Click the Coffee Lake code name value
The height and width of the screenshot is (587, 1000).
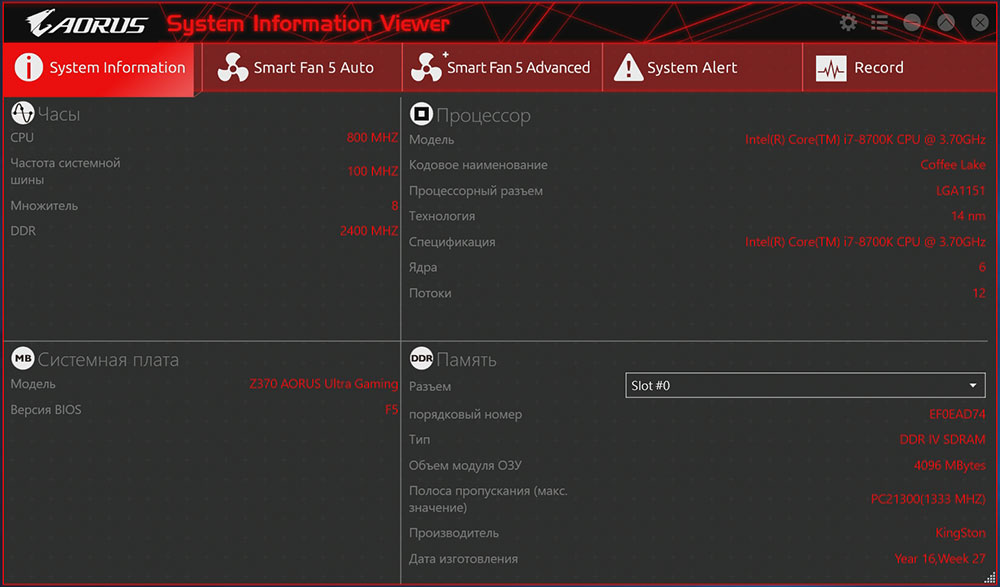tap(953, 165)
